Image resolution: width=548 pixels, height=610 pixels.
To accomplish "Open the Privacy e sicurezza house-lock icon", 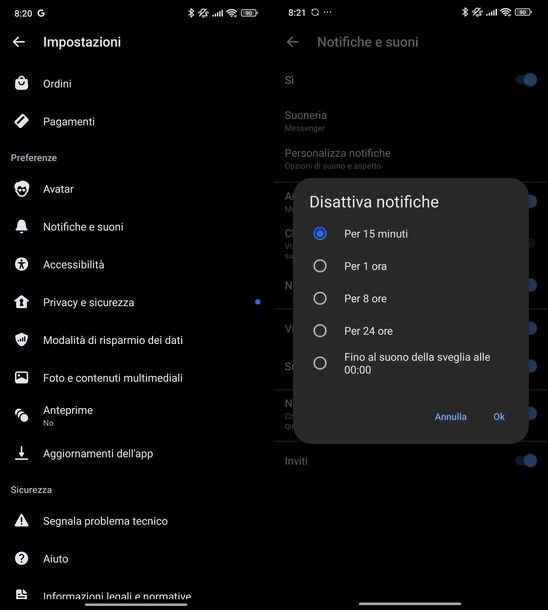I will click(x=21, y=302).
